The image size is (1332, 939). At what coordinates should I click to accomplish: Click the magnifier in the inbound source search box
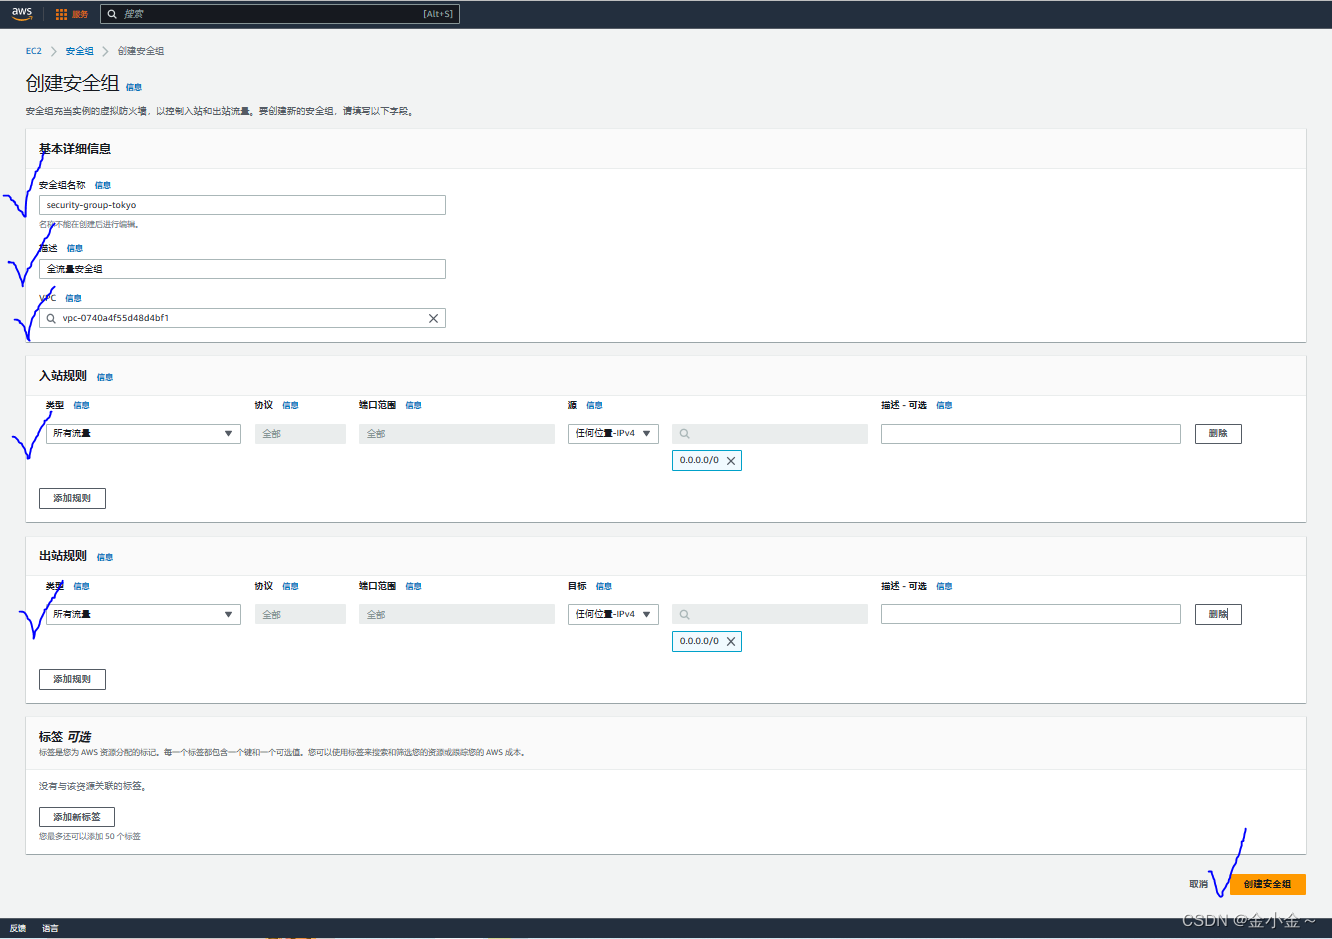tap(684, 433)
